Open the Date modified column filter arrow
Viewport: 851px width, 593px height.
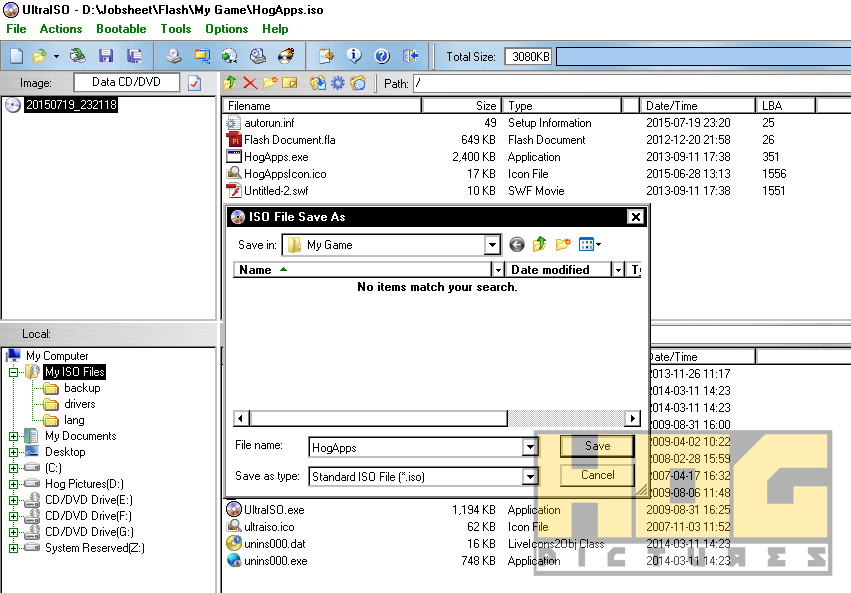pos(618,270)
